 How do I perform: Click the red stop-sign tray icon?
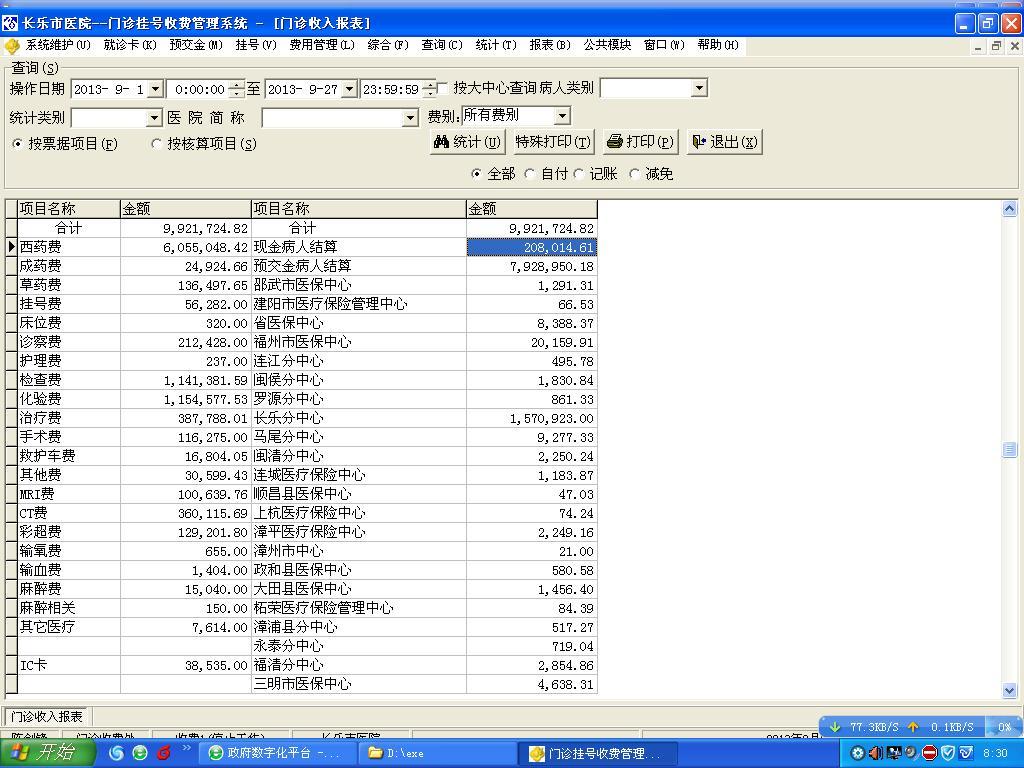coord(929,753)
